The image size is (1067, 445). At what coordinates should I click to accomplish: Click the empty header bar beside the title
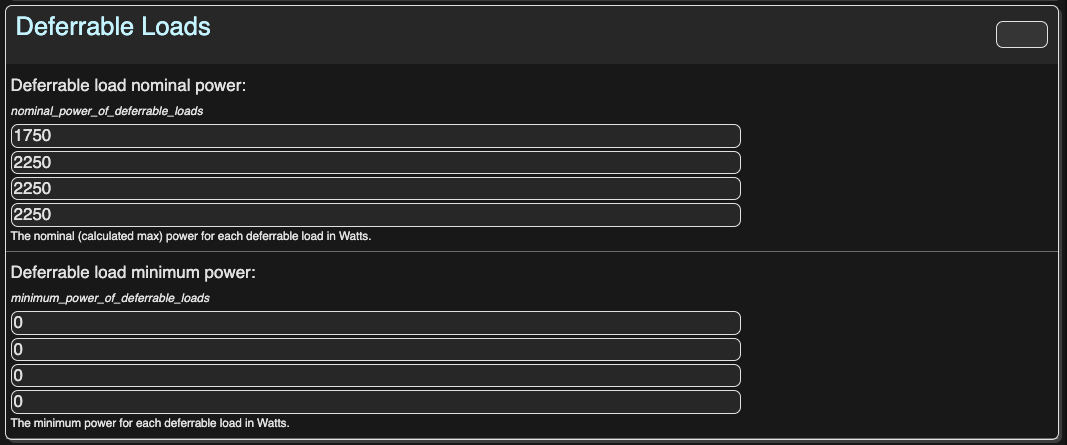pos(600,34)
